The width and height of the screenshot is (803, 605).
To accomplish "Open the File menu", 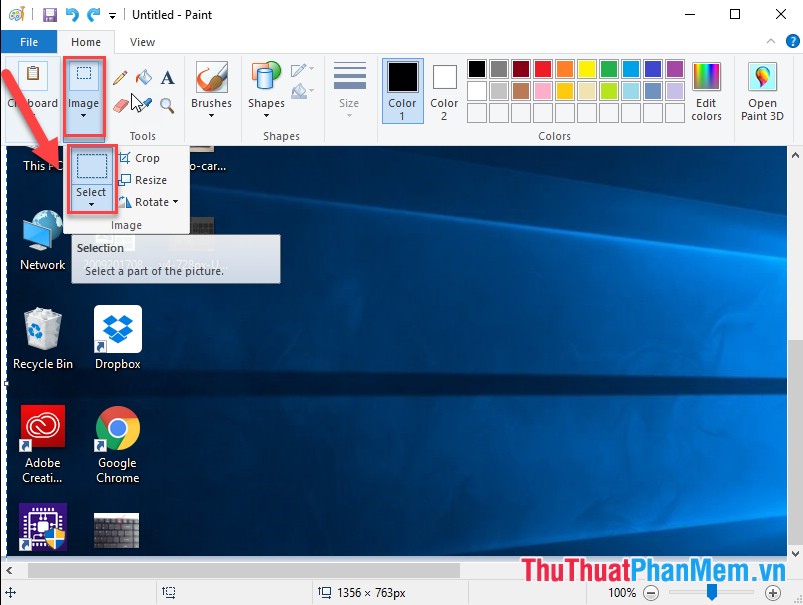I will (29, 42).
